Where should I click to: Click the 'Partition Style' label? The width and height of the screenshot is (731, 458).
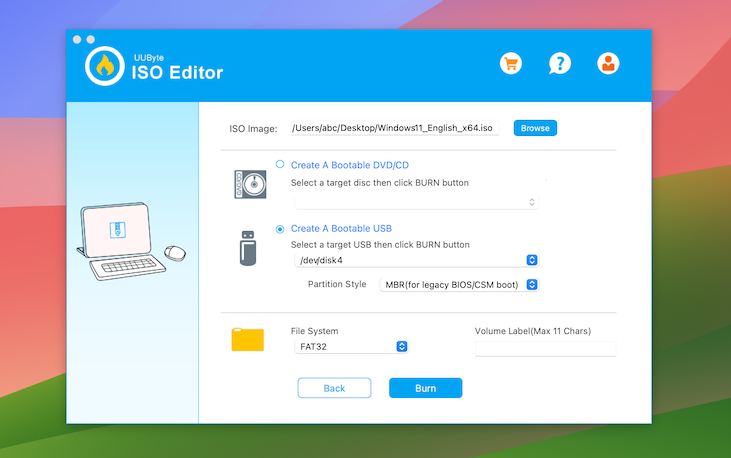pos(337,284)
